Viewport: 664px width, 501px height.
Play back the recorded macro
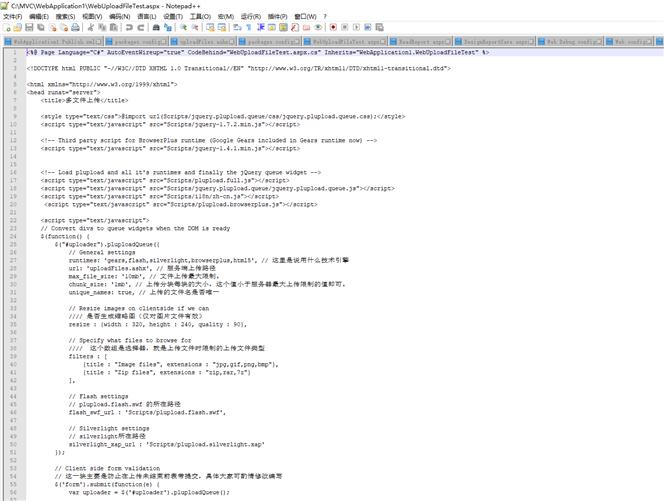[357, 28]
